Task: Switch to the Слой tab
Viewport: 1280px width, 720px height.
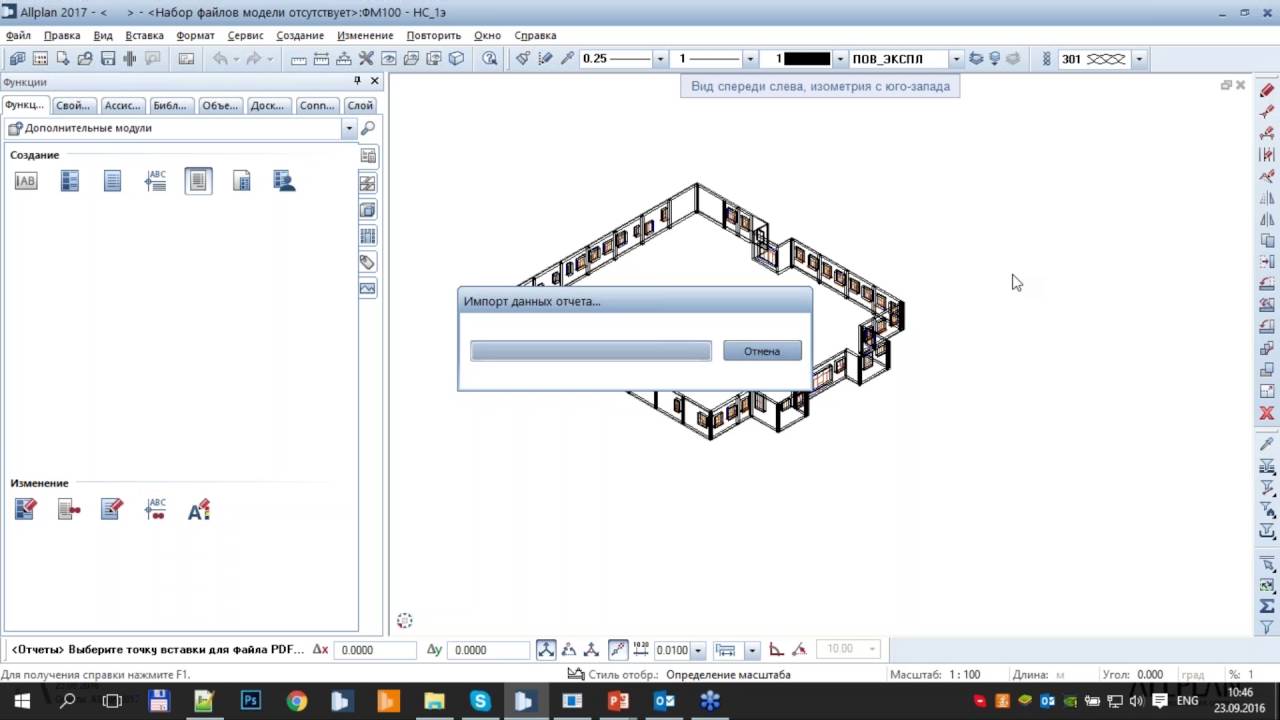Action: [x=360, y=105]
